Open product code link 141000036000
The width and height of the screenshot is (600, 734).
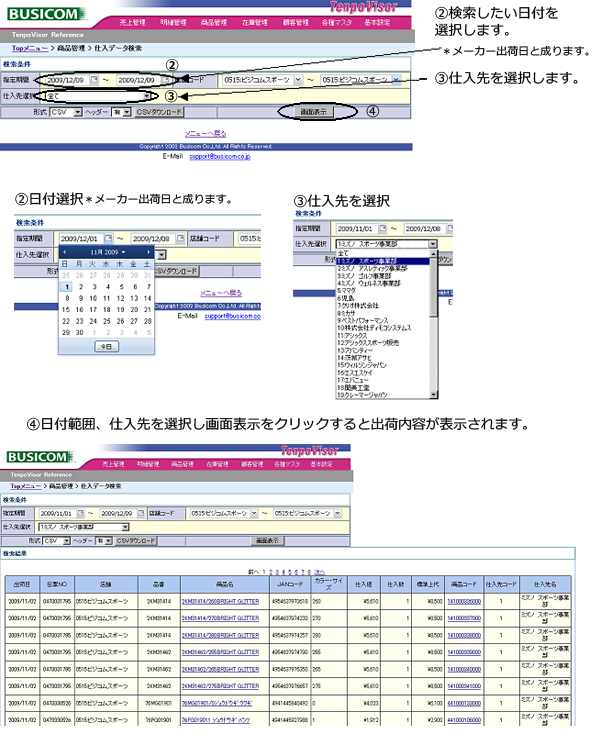point(464,602)
